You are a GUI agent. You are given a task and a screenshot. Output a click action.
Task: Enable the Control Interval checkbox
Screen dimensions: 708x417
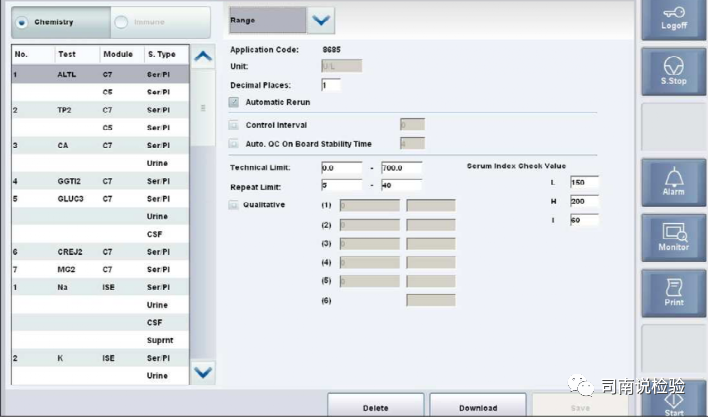(233, 125)
